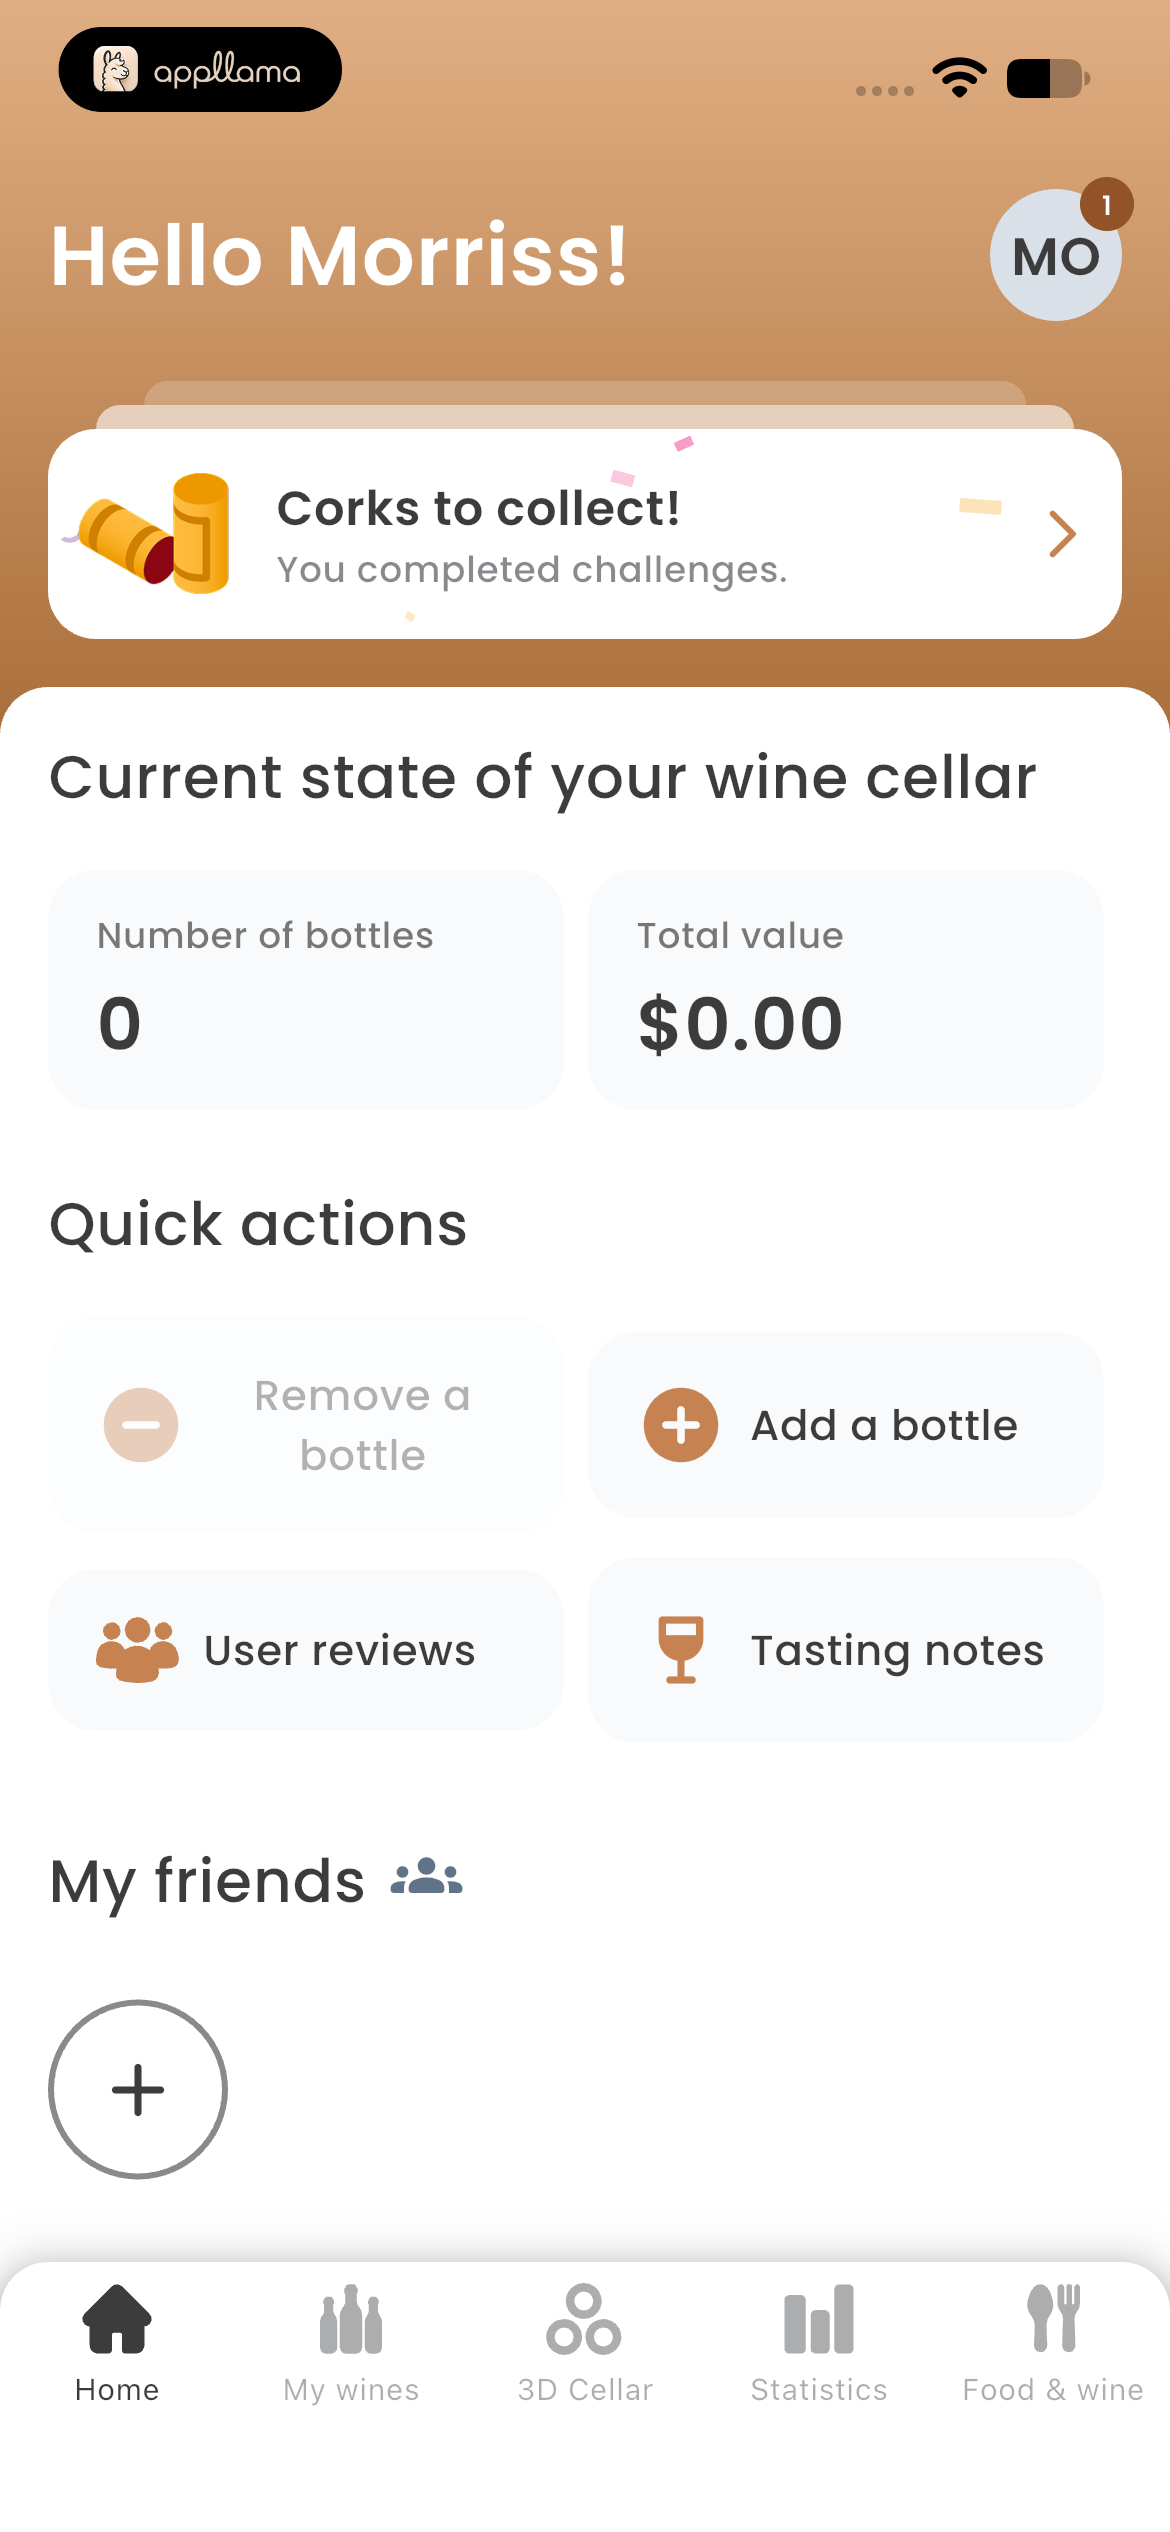Click the Add a bottle plus icon
Viewport: 1170px width, 2532px height.
pyautogui.click(x=681, y=1425)
